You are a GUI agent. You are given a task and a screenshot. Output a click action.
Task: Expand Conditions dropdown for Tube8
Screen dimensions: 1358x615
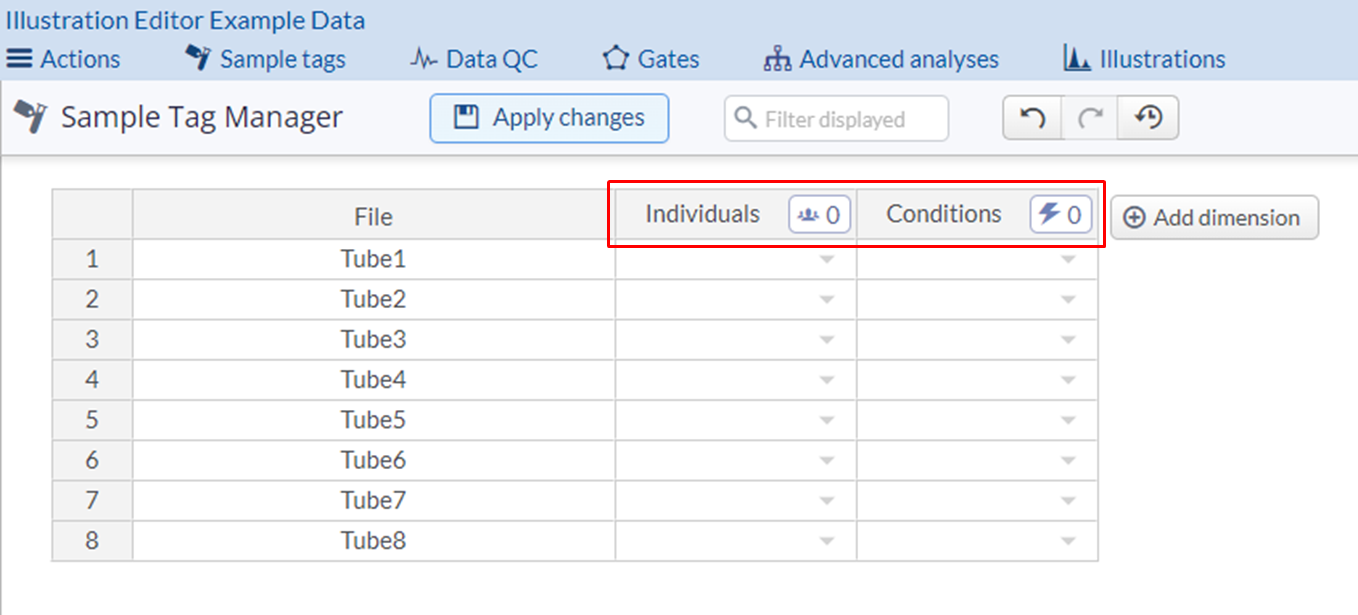pos(1068,541)
